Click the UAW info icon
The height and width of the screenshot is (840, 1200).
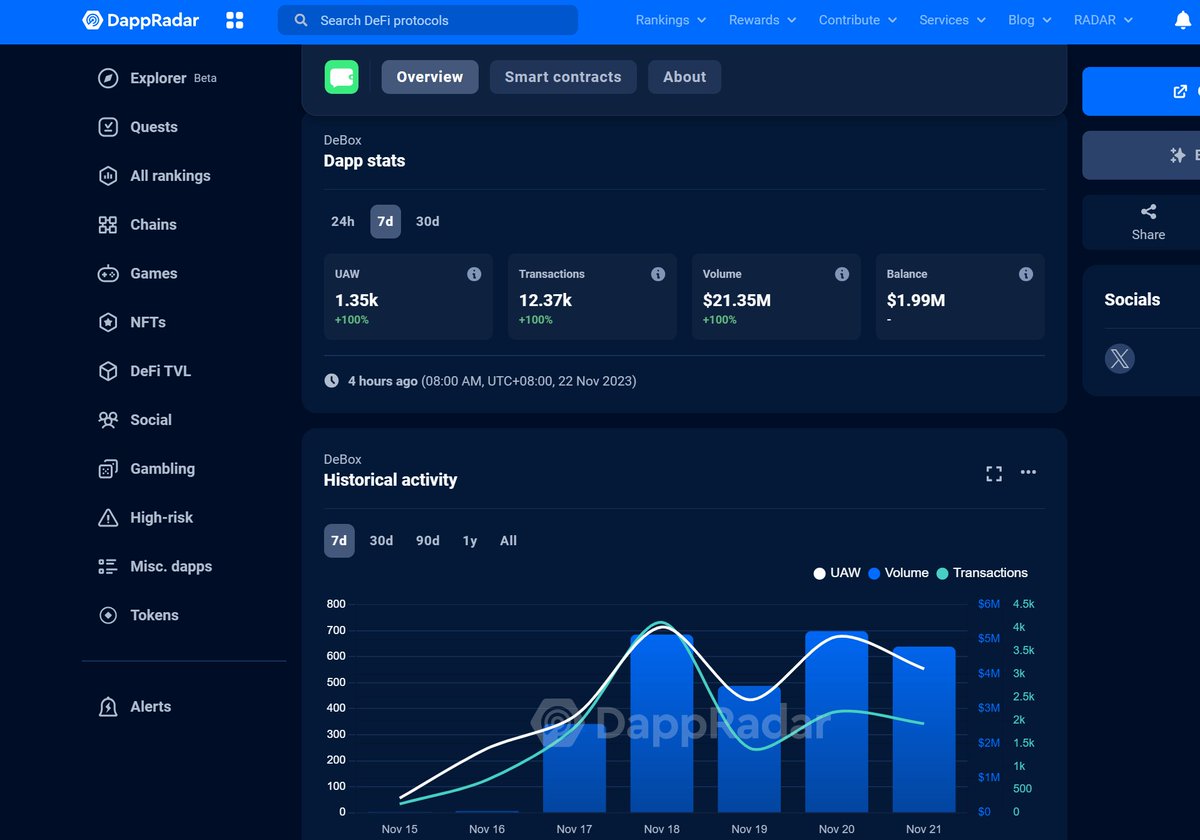click(474, 274)
